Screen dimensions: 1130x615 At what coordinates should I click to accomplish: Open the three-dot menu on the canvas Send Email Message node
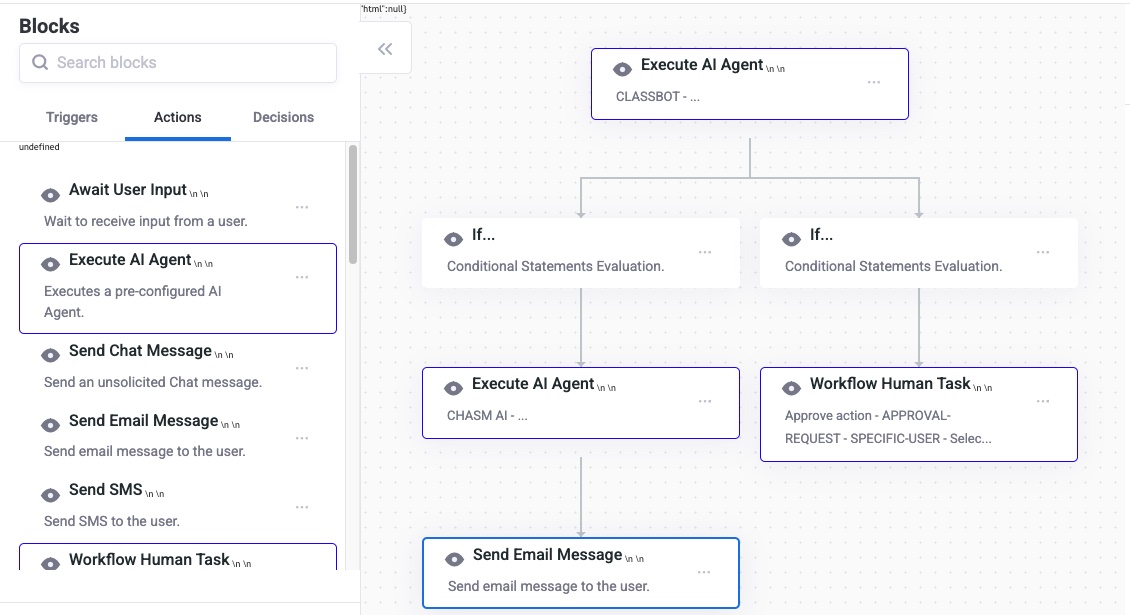click(704, 572)
